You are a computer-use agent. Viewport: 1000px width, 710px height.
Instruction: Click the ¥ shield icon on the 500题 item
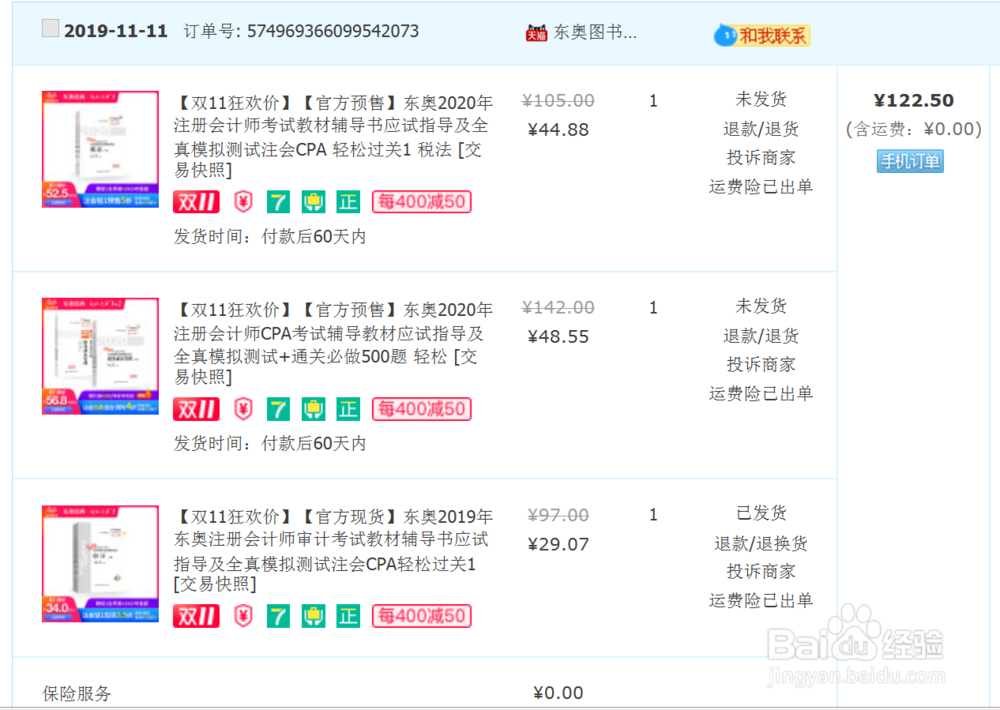coord(243,409)
